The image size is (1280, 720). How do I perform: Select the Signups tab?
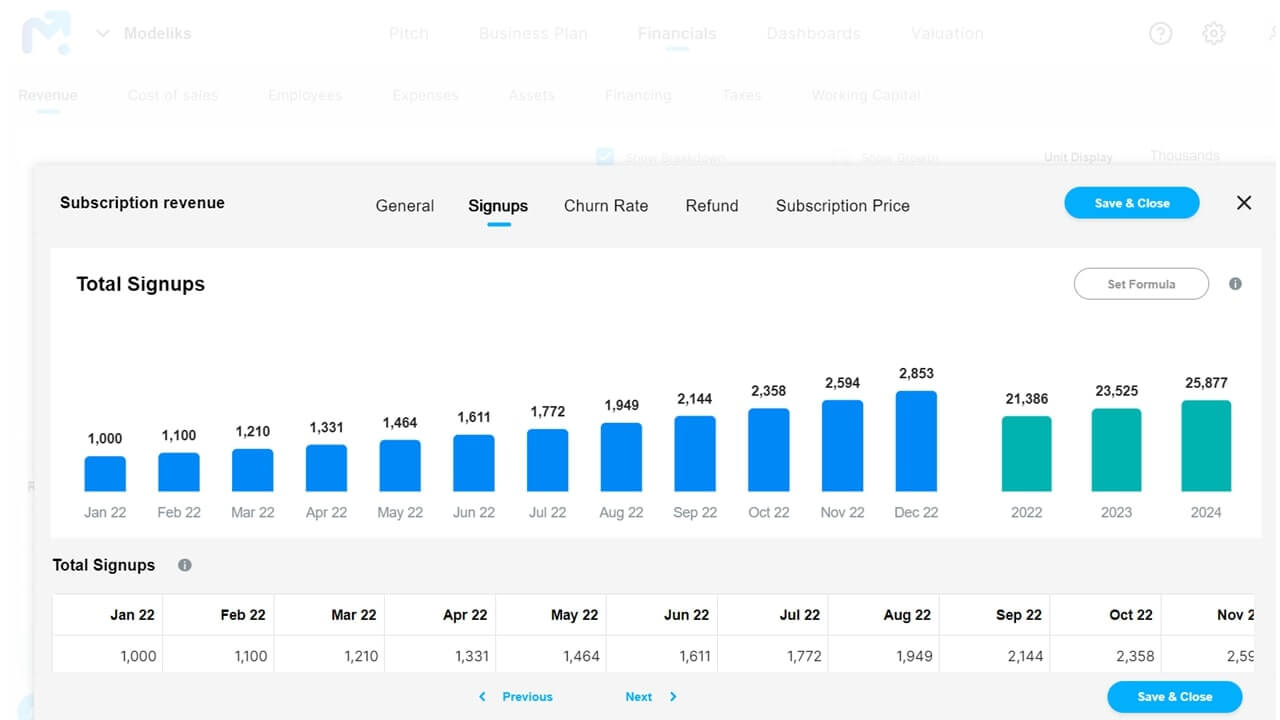pyautogui.click(x=498, y=206)
